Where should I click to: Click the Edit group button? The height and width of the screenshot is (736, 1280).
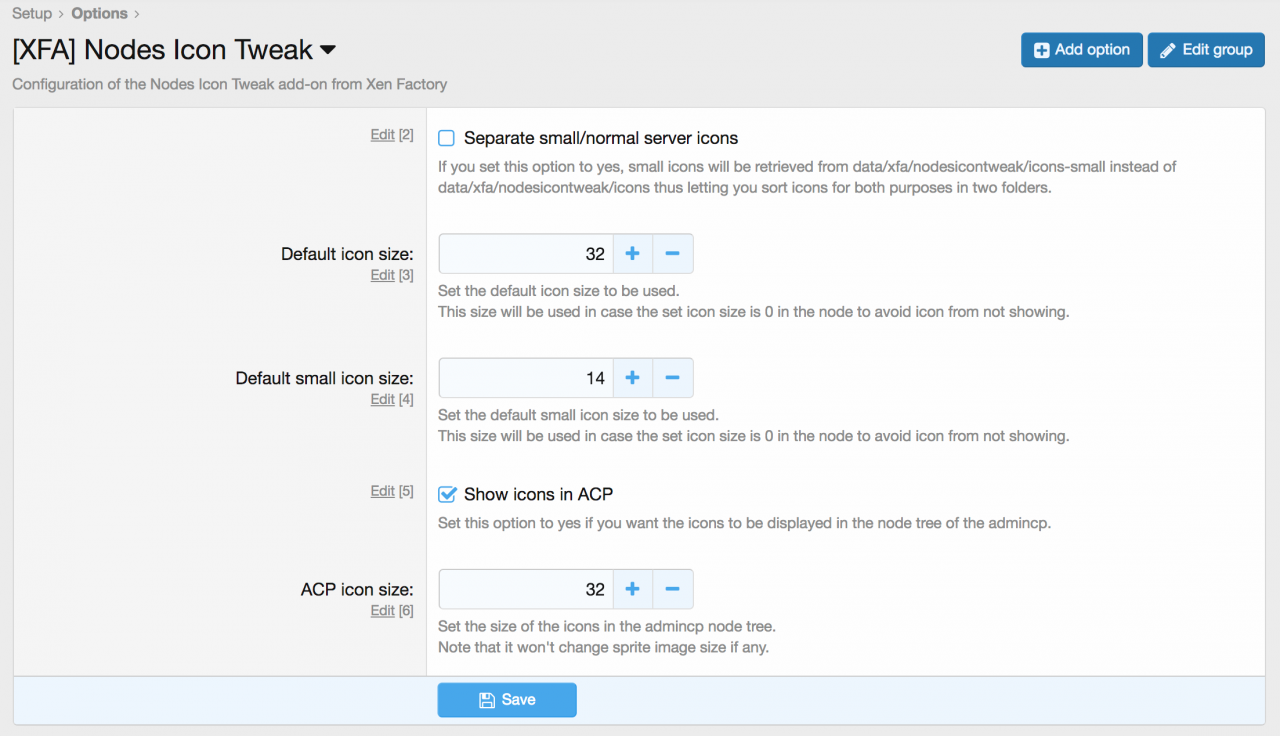click(x=1206, y=50)
